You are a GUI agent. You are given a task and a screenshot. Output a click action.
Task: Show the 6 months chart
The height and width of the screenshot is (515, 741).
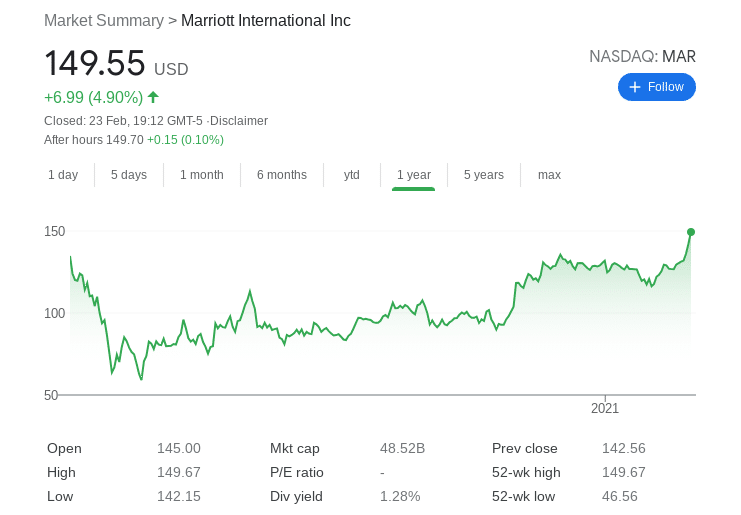pyautogui.click(x=282, y=175)
